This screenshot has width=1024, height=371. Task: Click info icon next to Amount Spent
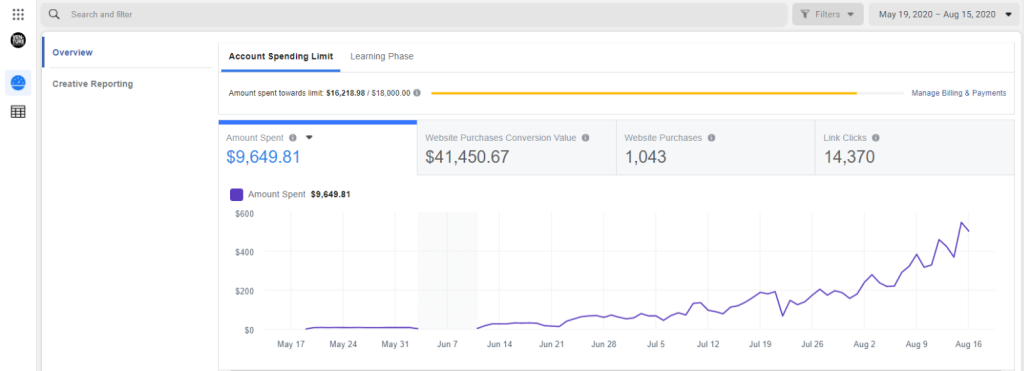tap(293, 138)
